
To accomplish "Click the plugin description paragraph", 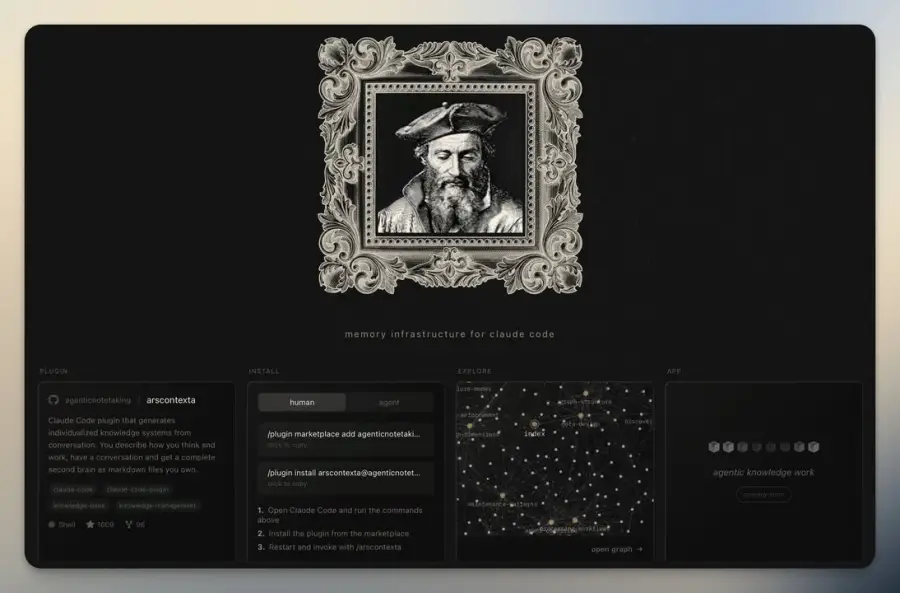I will pos(132,445).
